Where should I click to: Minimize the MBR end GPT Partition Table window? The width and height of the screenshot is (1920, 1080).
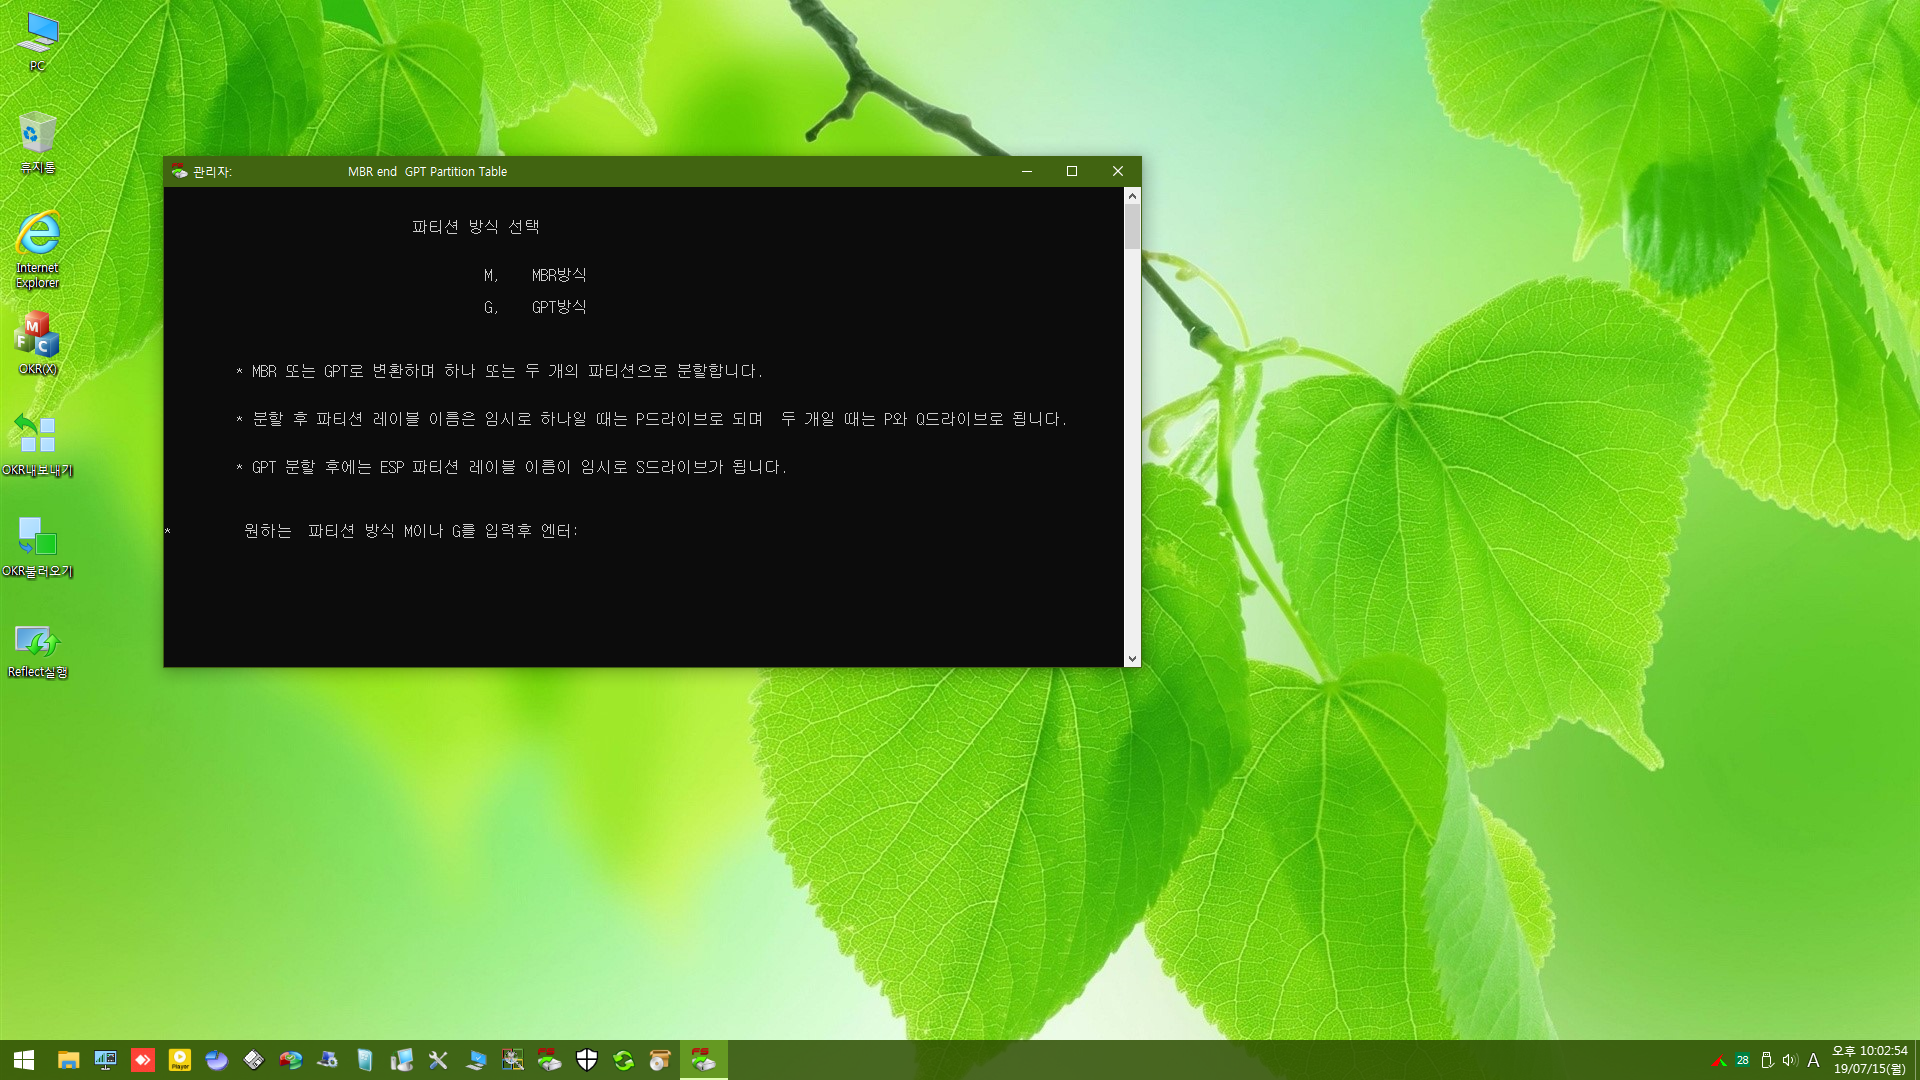(x=1026, y=172)
